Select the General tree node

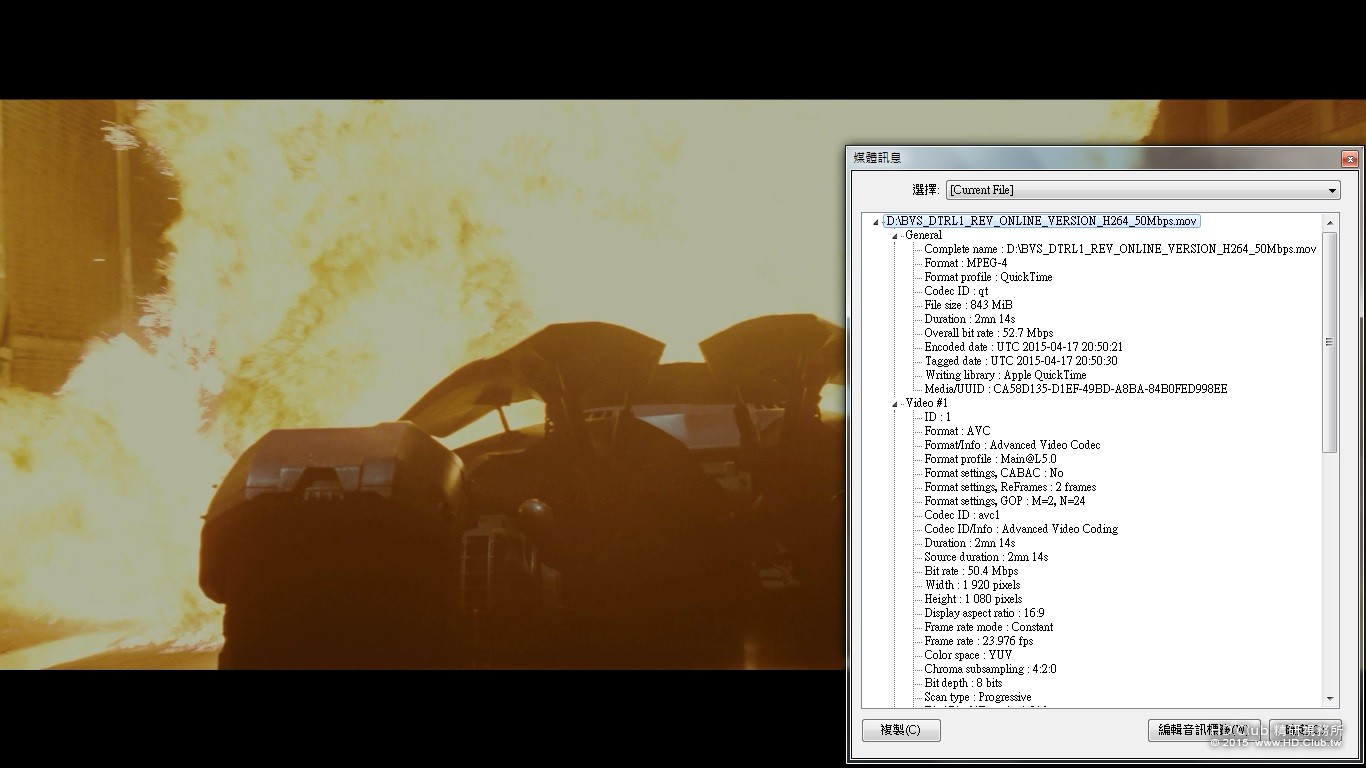(x=923, y=235)
